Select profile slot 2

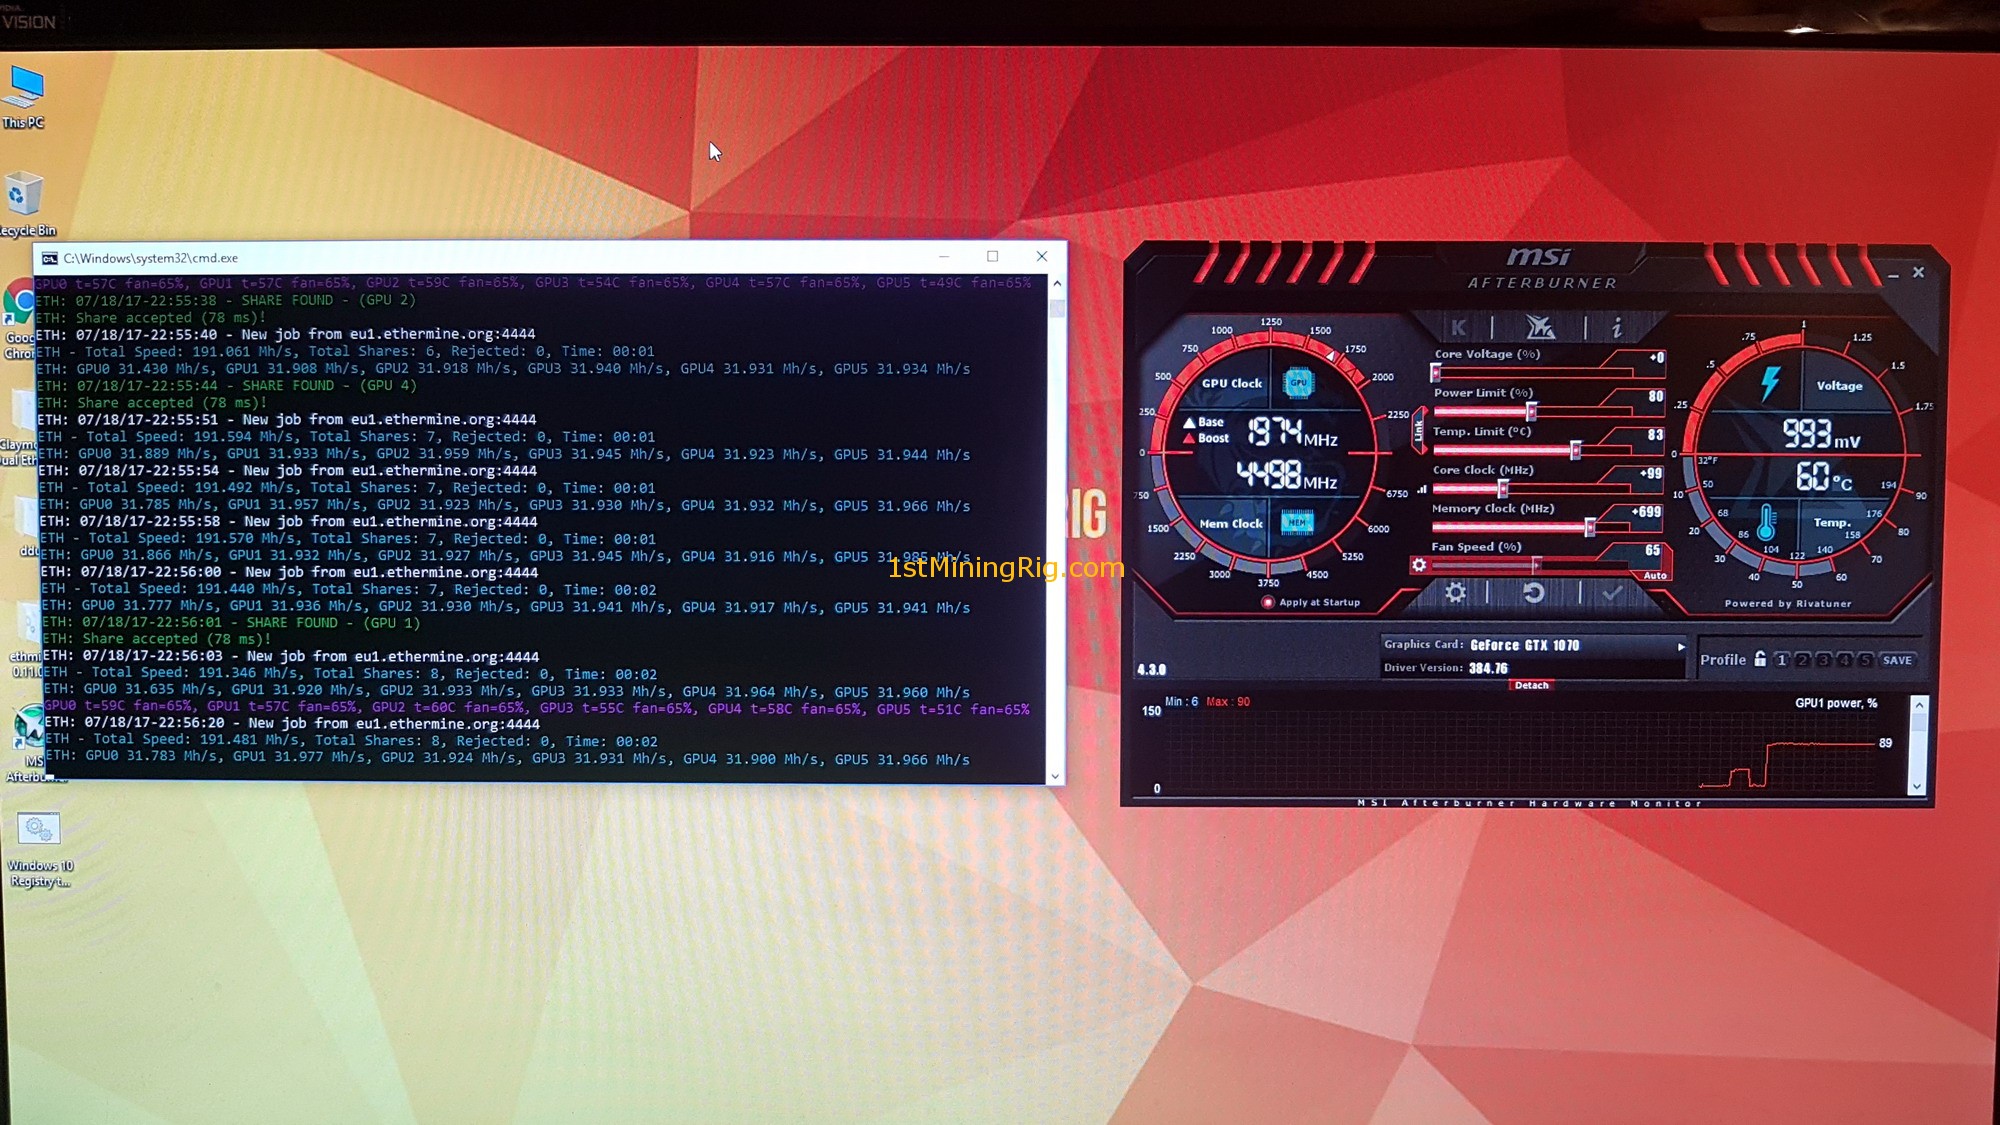coord(1802,660)
